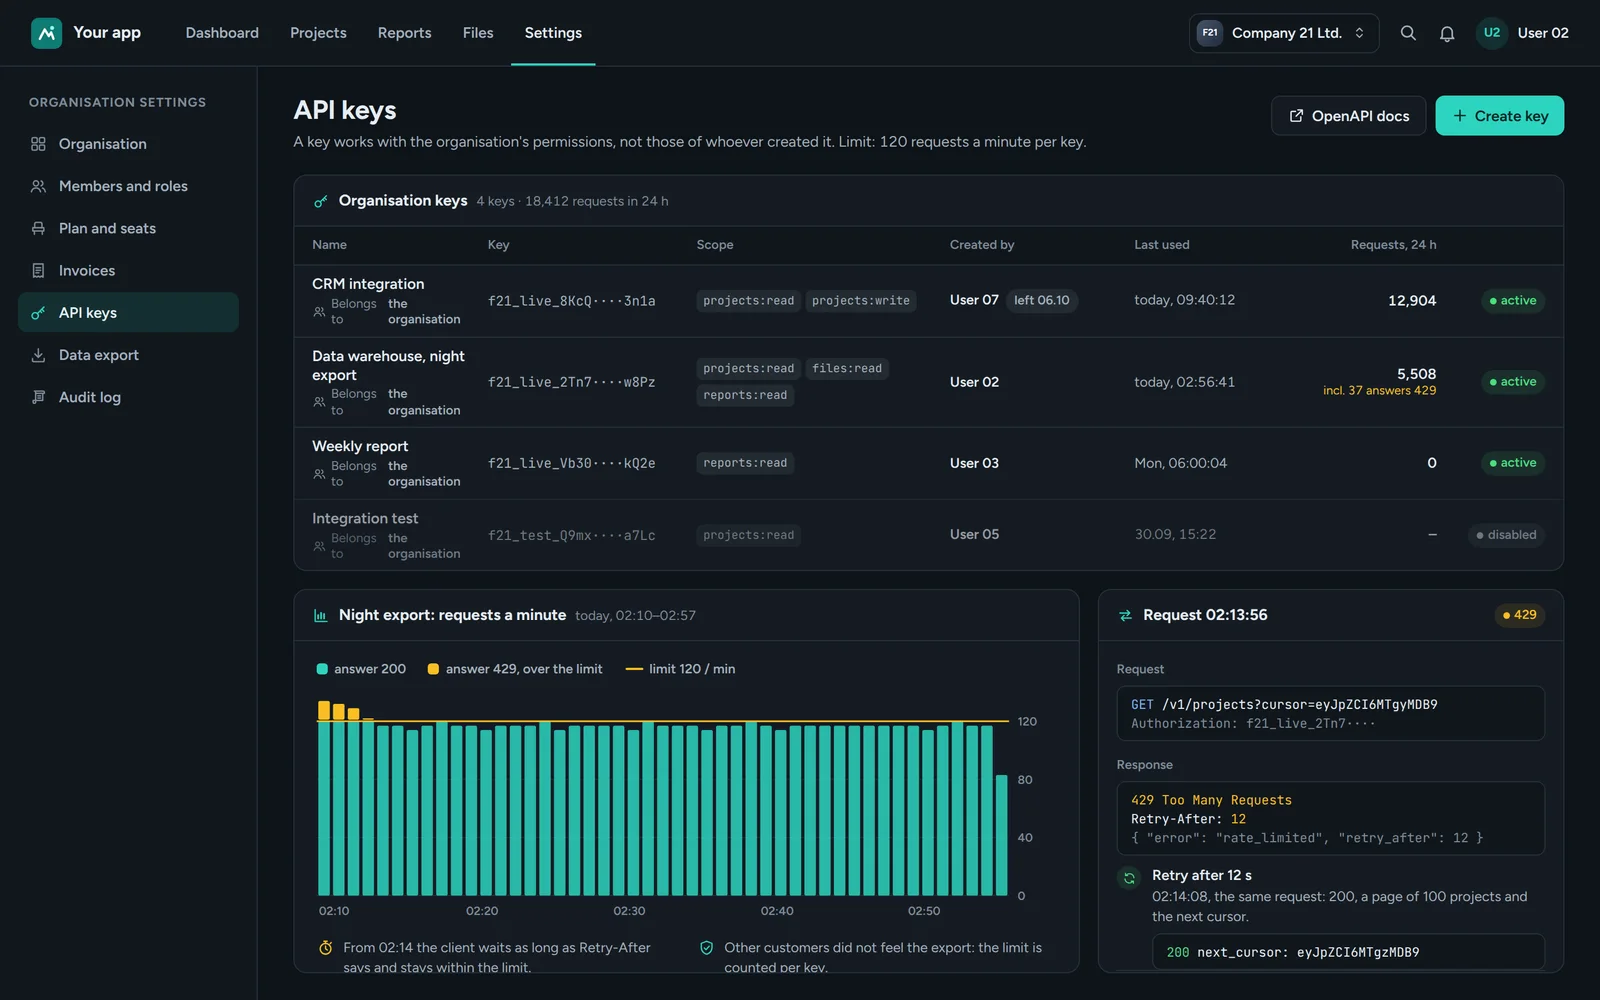Switch to the Reports tab

[405, 33]
